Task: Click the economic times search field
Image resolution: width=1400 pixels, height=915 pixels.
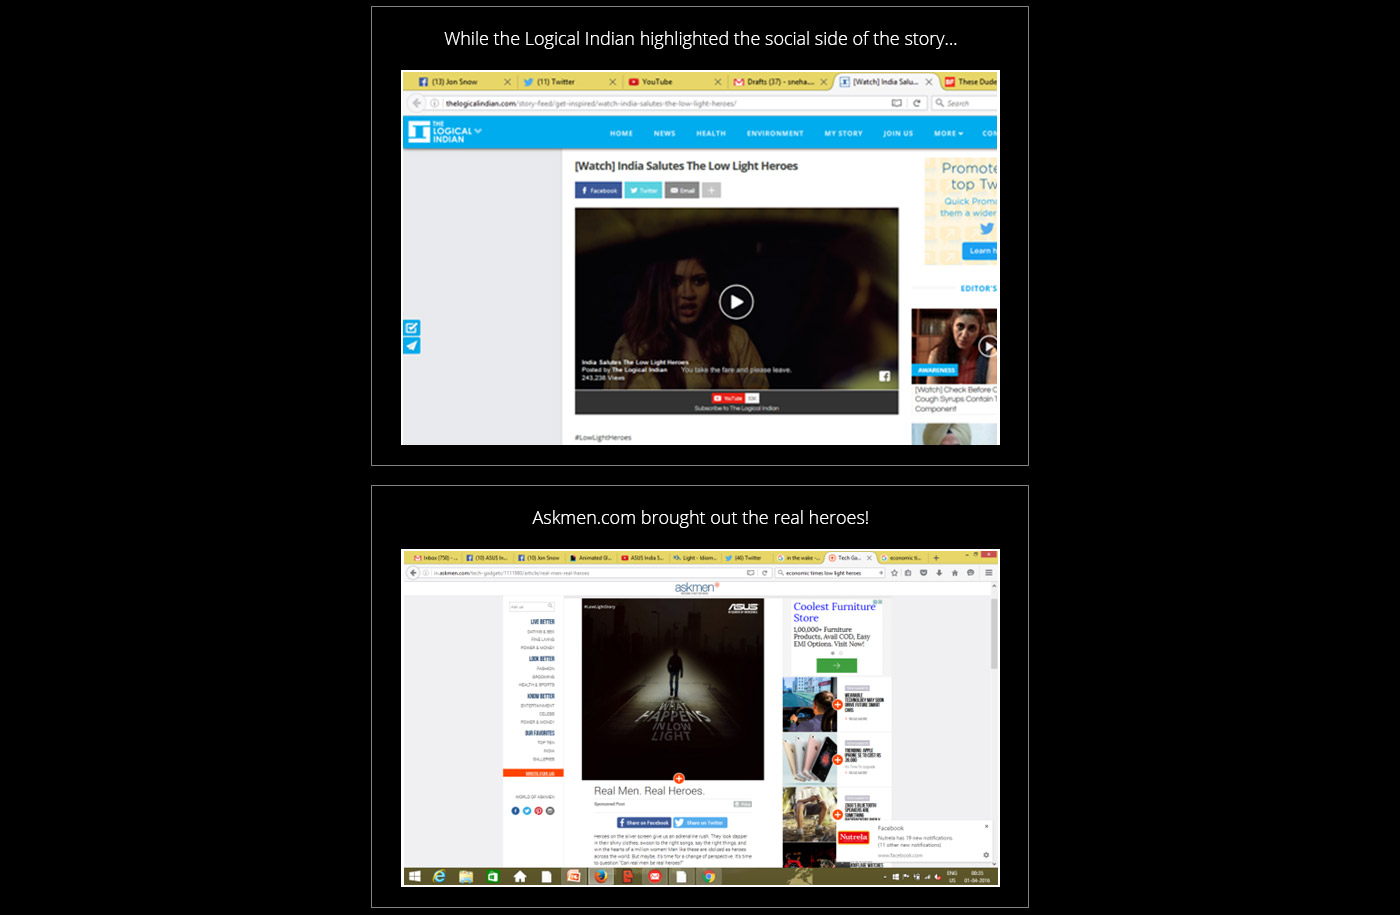Action: point(830,573)
